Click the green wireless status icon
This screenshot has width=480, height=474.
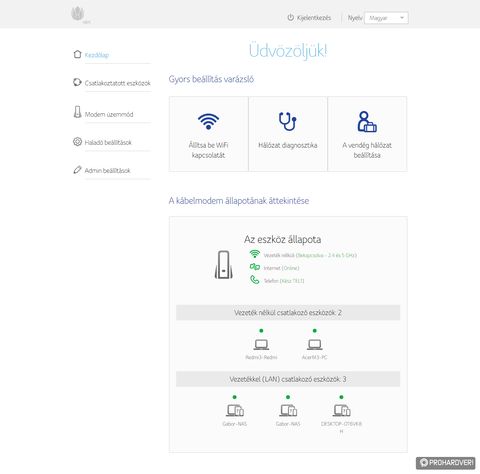pos(255,254)
